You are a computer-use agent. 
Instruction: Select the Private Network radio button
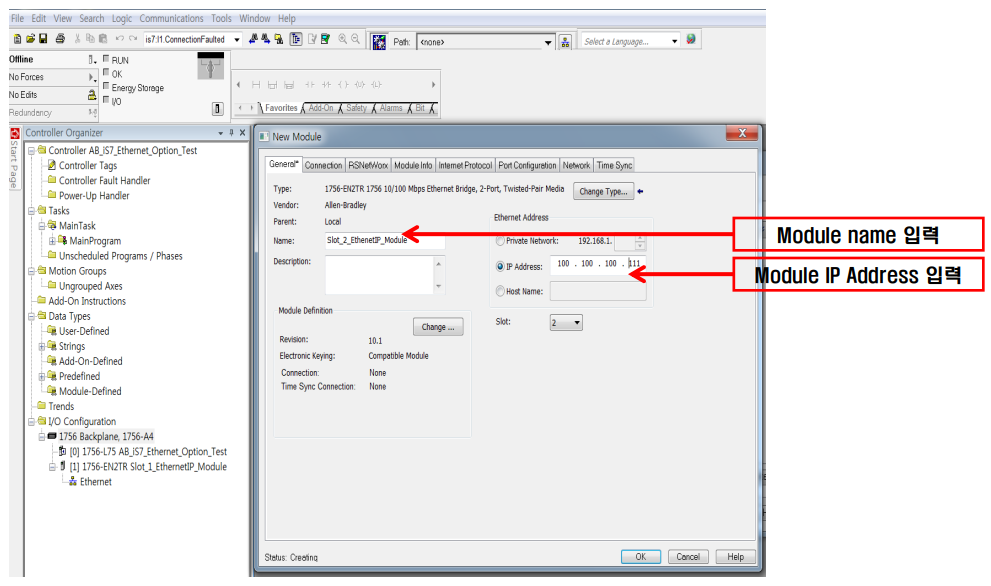(x=498, y=238)
